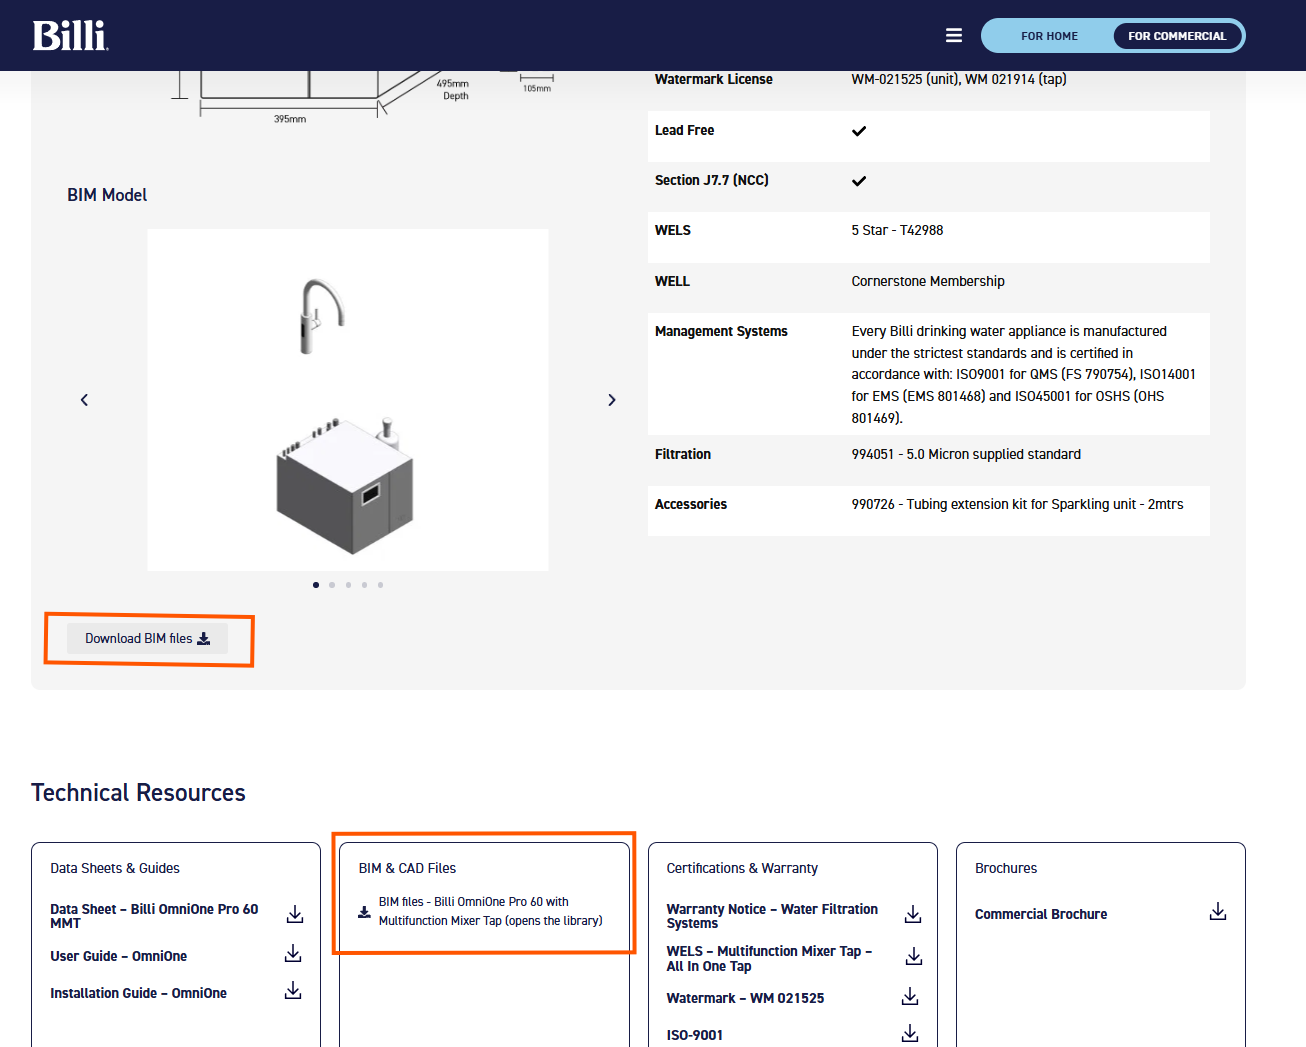1306x1047 pixels.
Task: Go to previous BIM model slide
Action: (x=84, y=400)
